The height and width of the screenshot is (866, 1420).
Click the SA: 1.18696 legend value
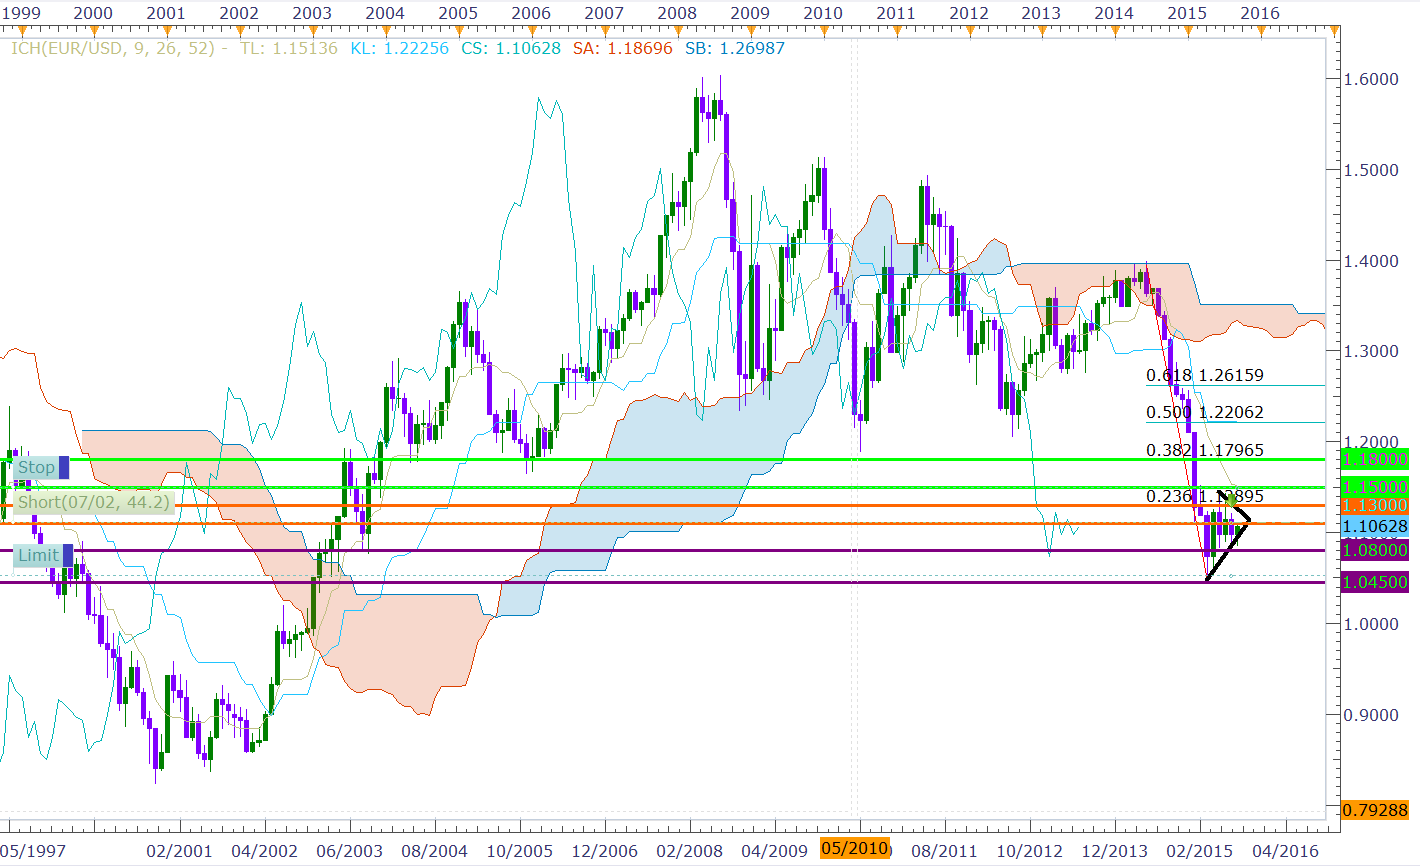pyautogui.click(x=623, y=48)
